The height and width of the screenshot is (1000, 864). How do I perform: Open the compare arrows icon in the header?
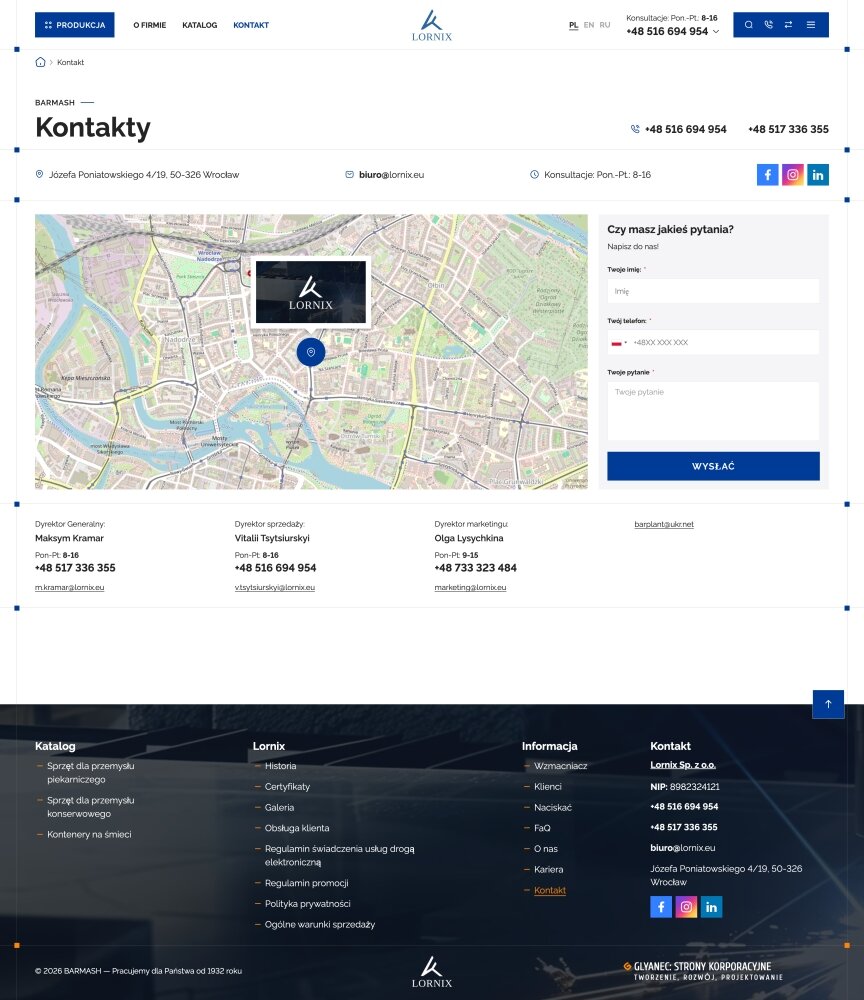[x=788, y=25]
